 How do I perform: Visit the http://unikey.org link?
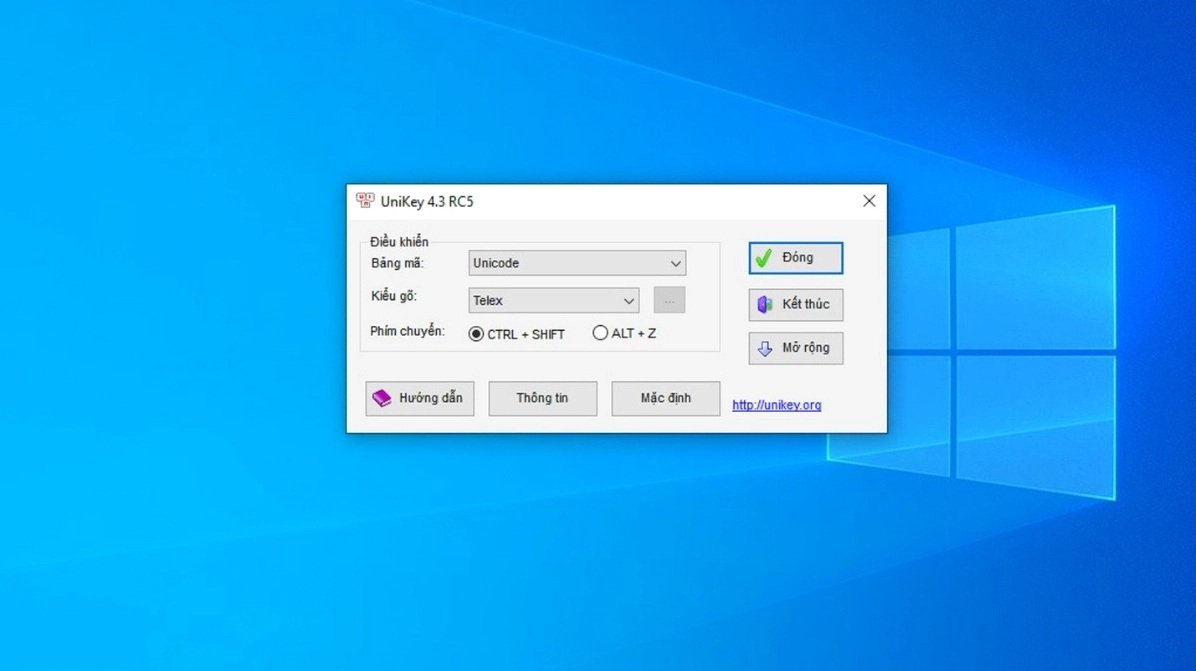click(776, 405)
